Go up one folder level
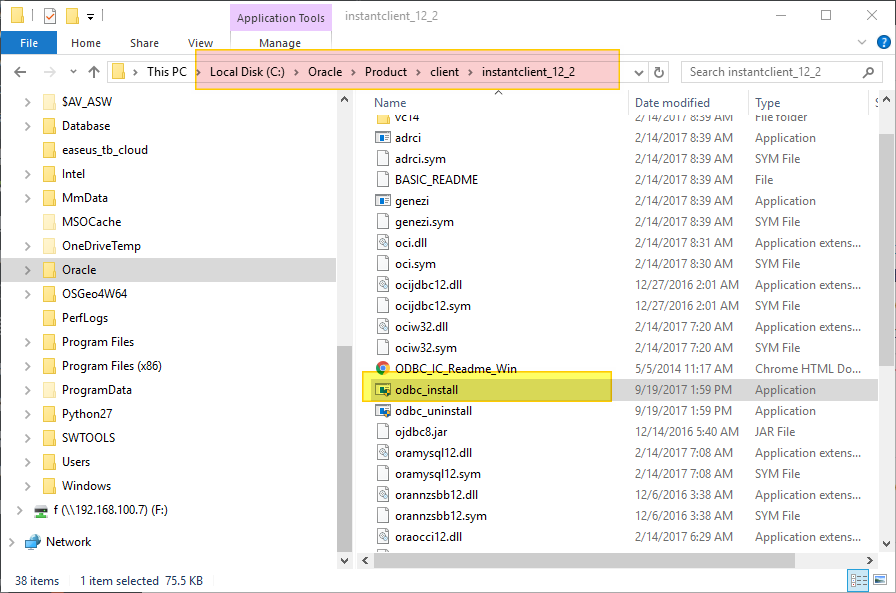This screenshot has height=593, width=896. click(94, 72)
